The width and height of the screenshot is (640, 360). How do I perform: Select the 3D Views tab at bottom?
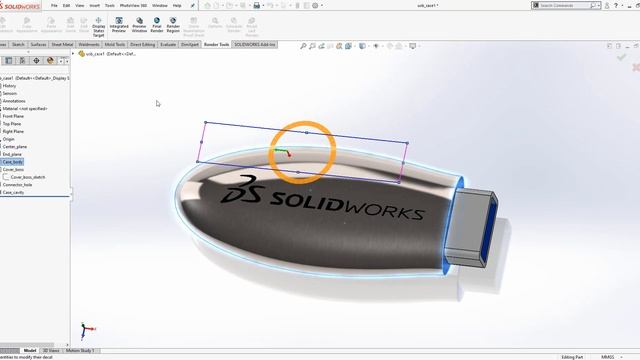51,351
